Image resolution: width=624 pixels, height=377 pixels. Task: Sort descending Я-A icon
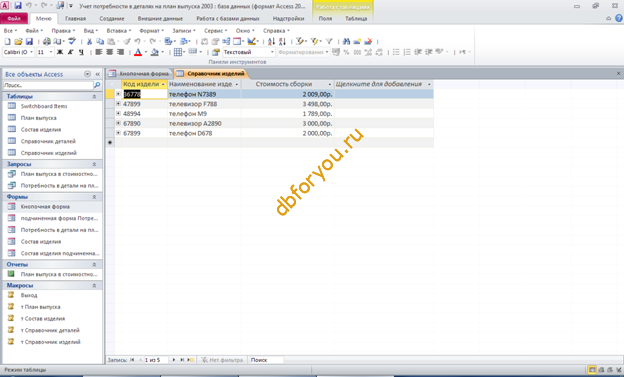282,41
